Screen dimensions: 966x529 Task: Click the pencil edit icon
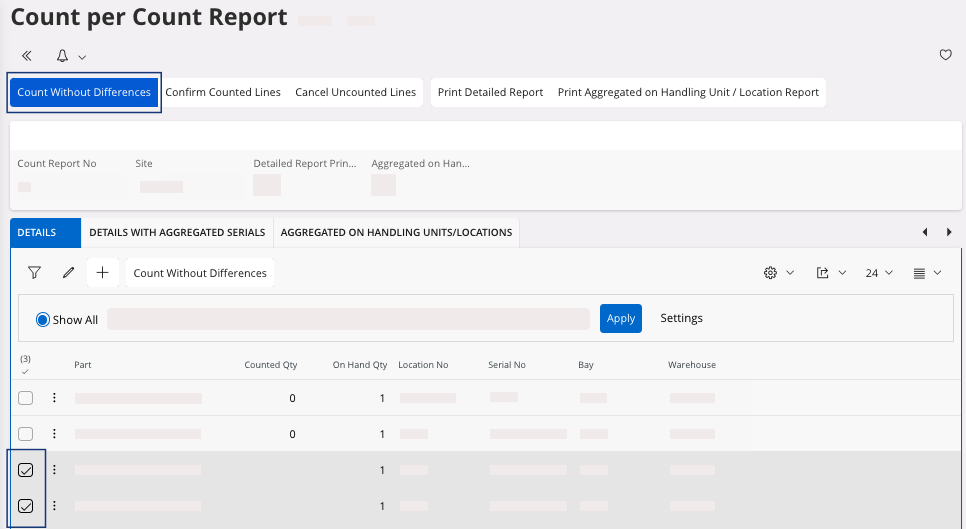(x=68, y=273)
